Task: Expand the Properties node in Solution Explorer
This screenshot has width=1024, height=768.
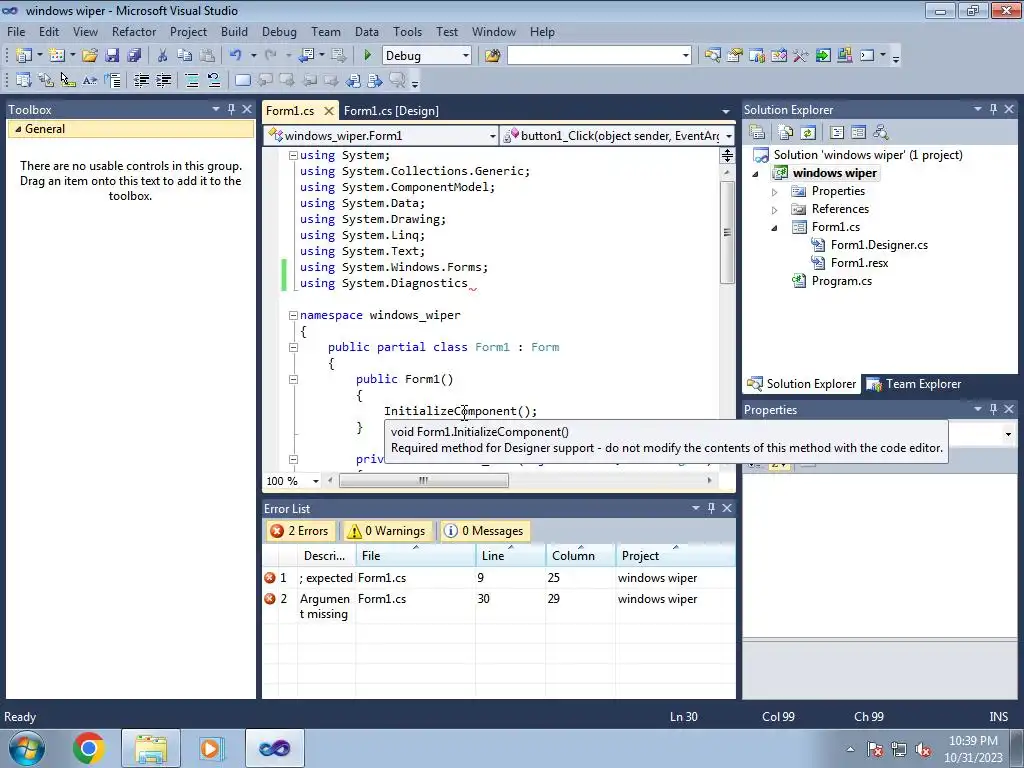Action: pos(775,192)
